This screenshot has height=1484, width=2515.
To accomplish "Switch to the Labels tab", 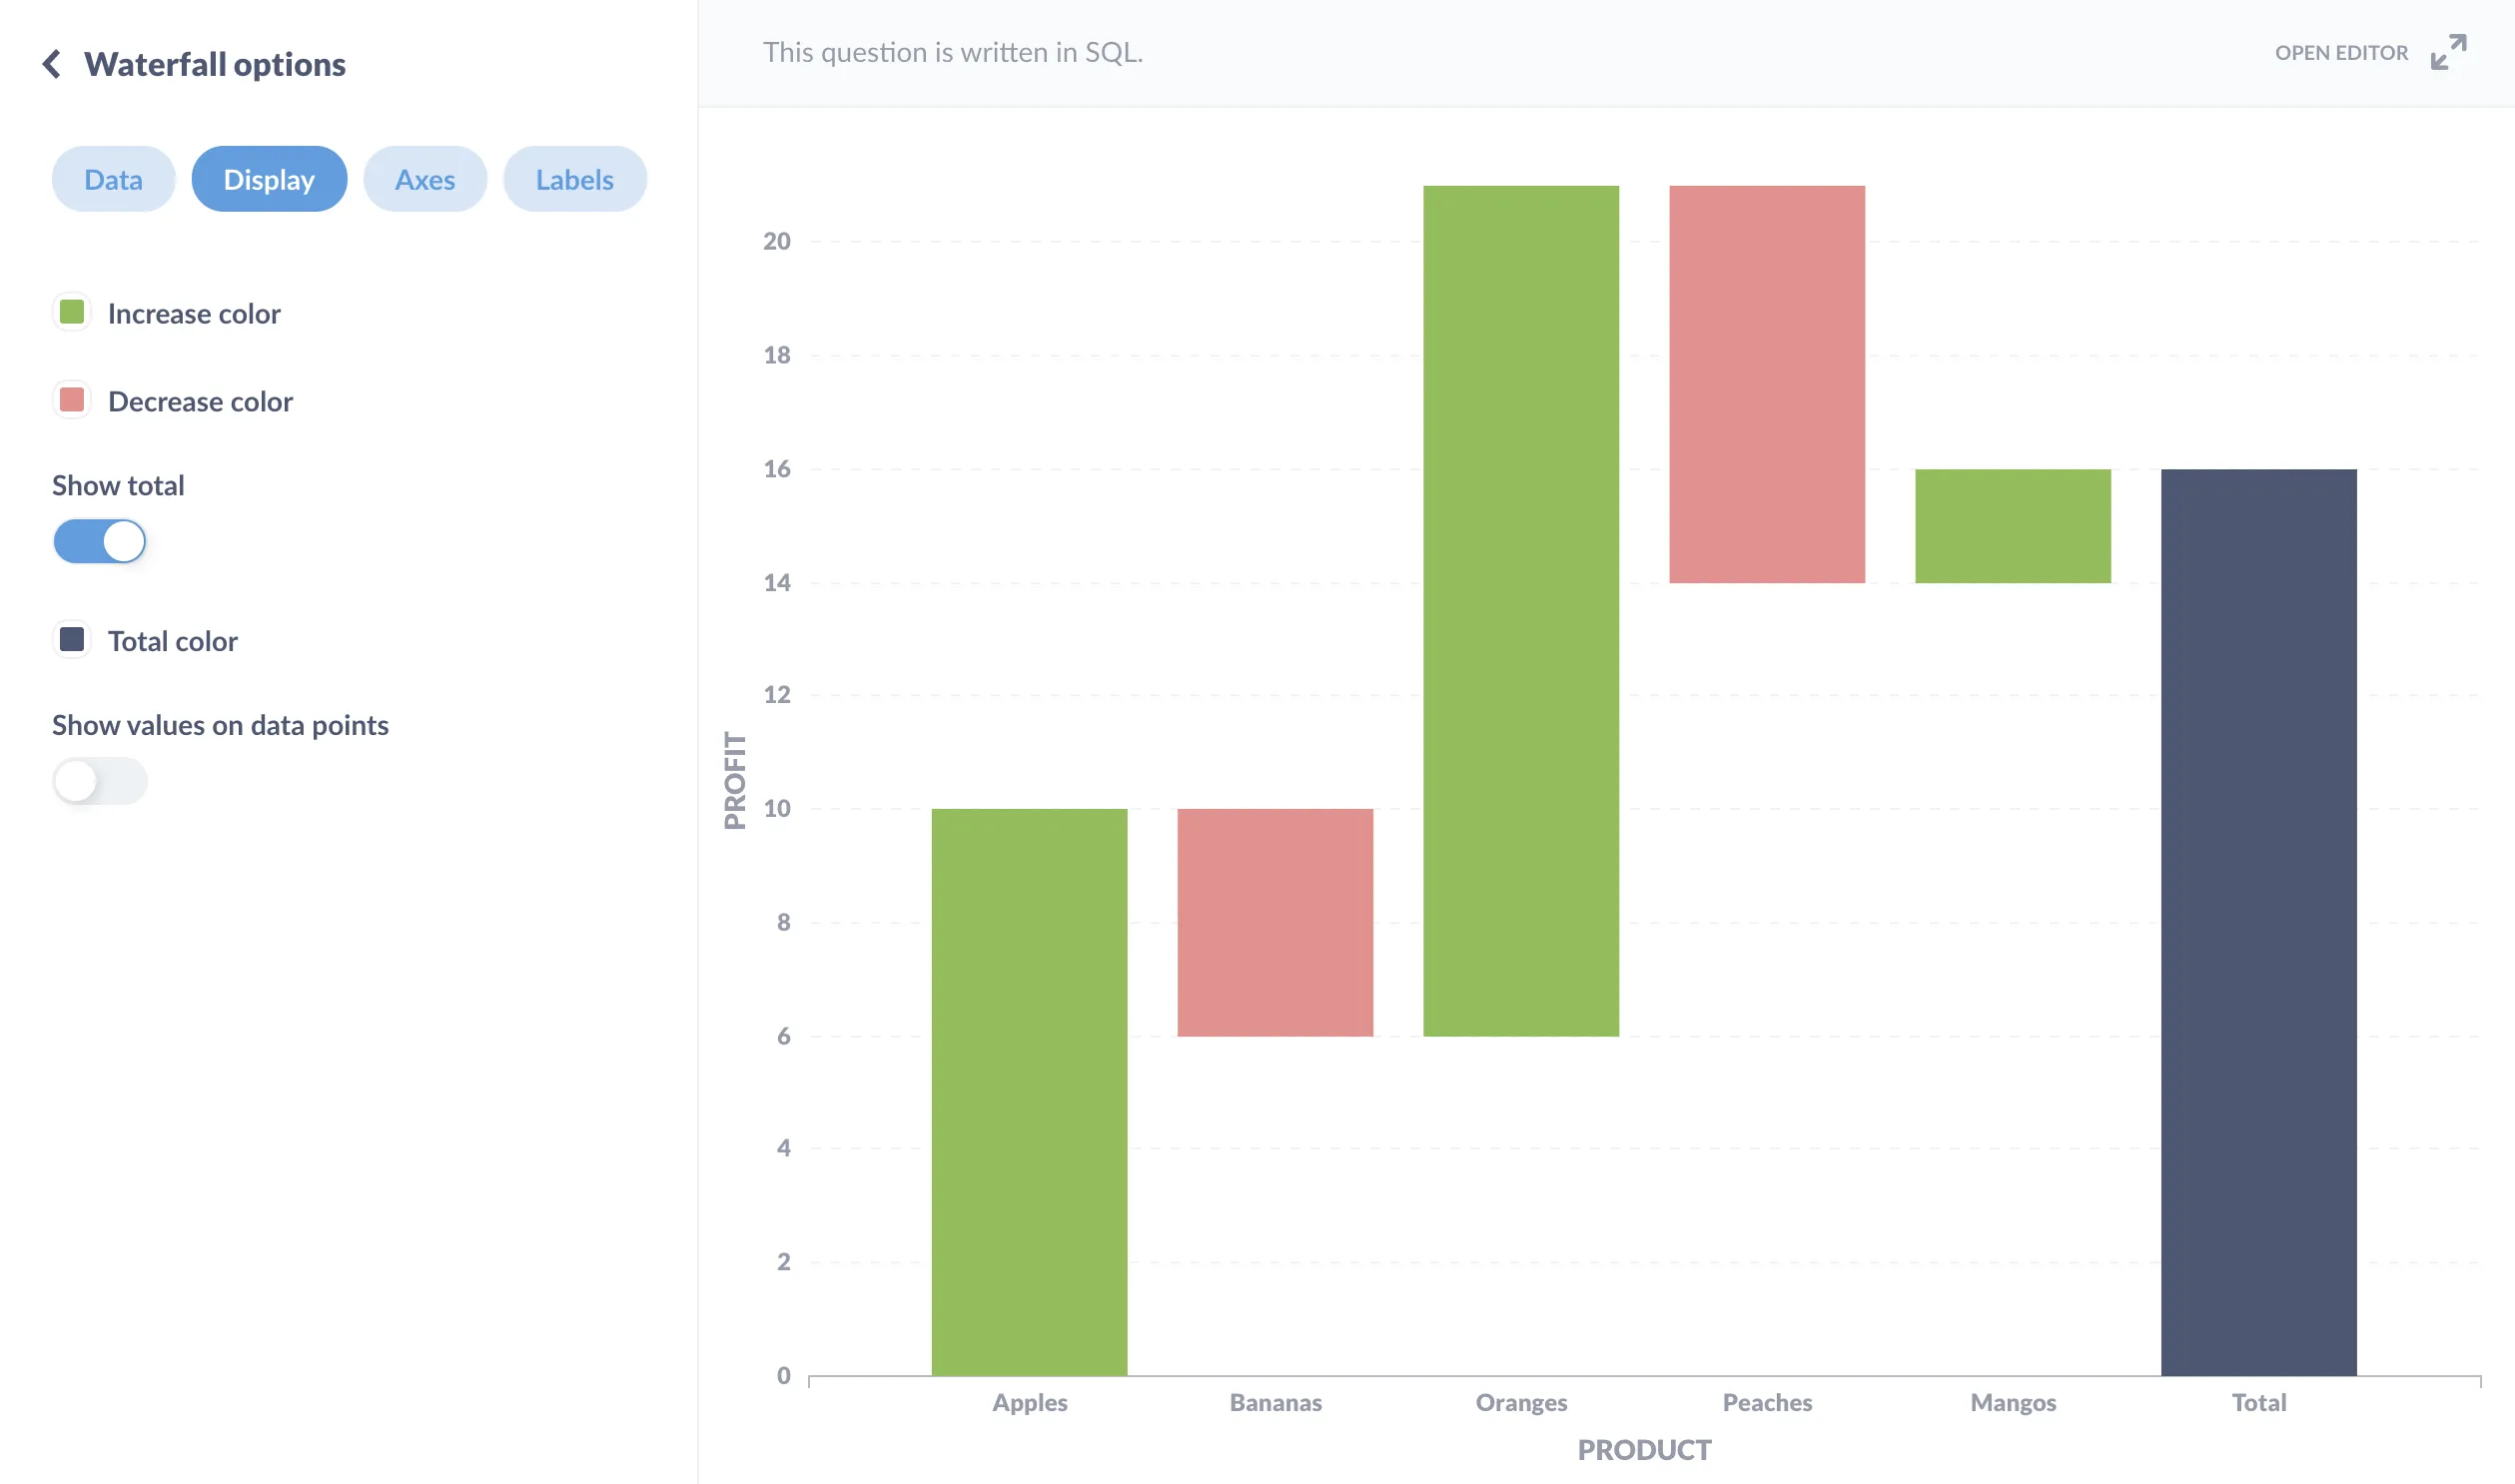I will tap(575, 179).
